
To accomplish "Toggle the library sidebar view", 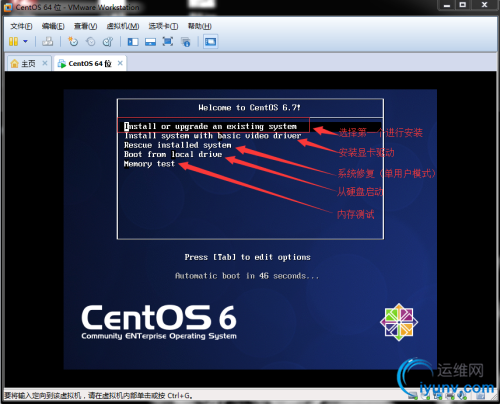I will click(133, 42).
